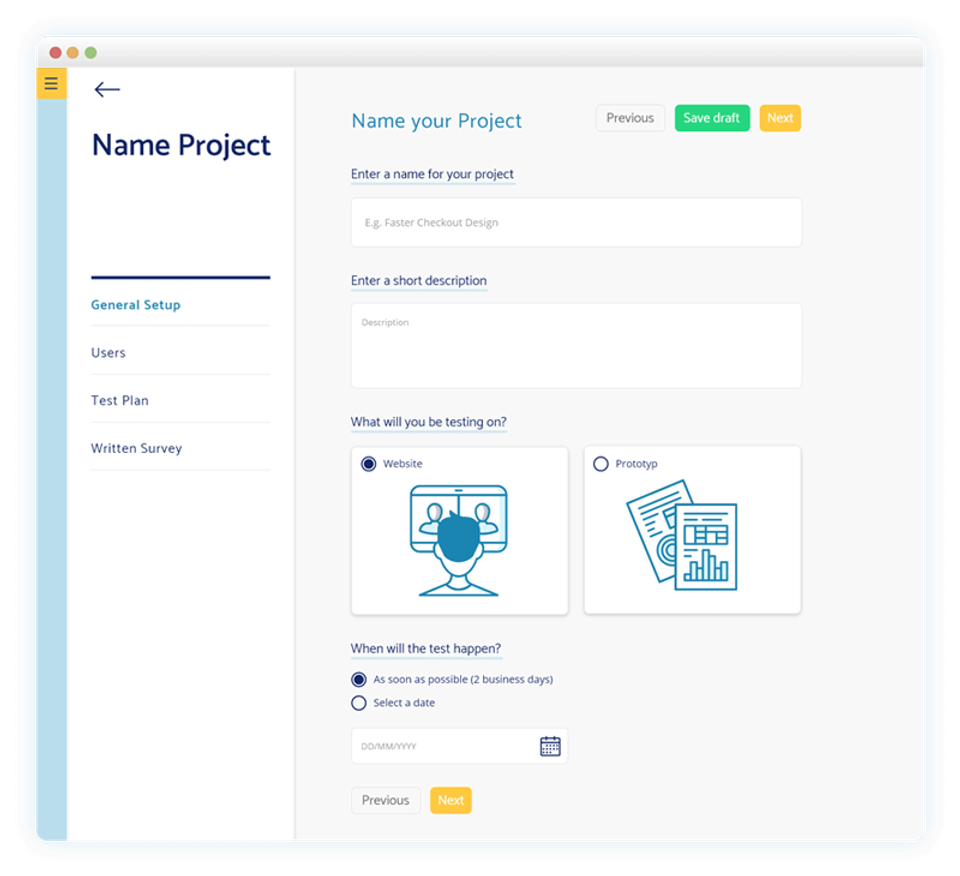The height and width of the screenshot is (876, 960).
Task: Select the Website radio button
Action: [x=362, y=463]
